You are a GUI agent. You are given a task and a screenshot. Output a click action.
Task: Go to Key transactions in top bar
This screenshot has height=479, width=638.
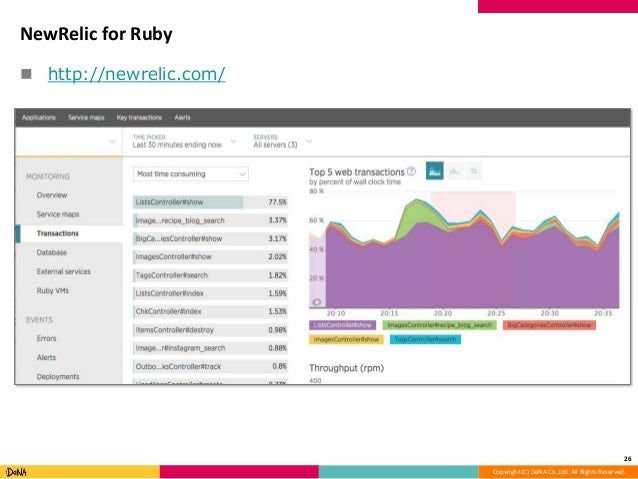point(139,118)
